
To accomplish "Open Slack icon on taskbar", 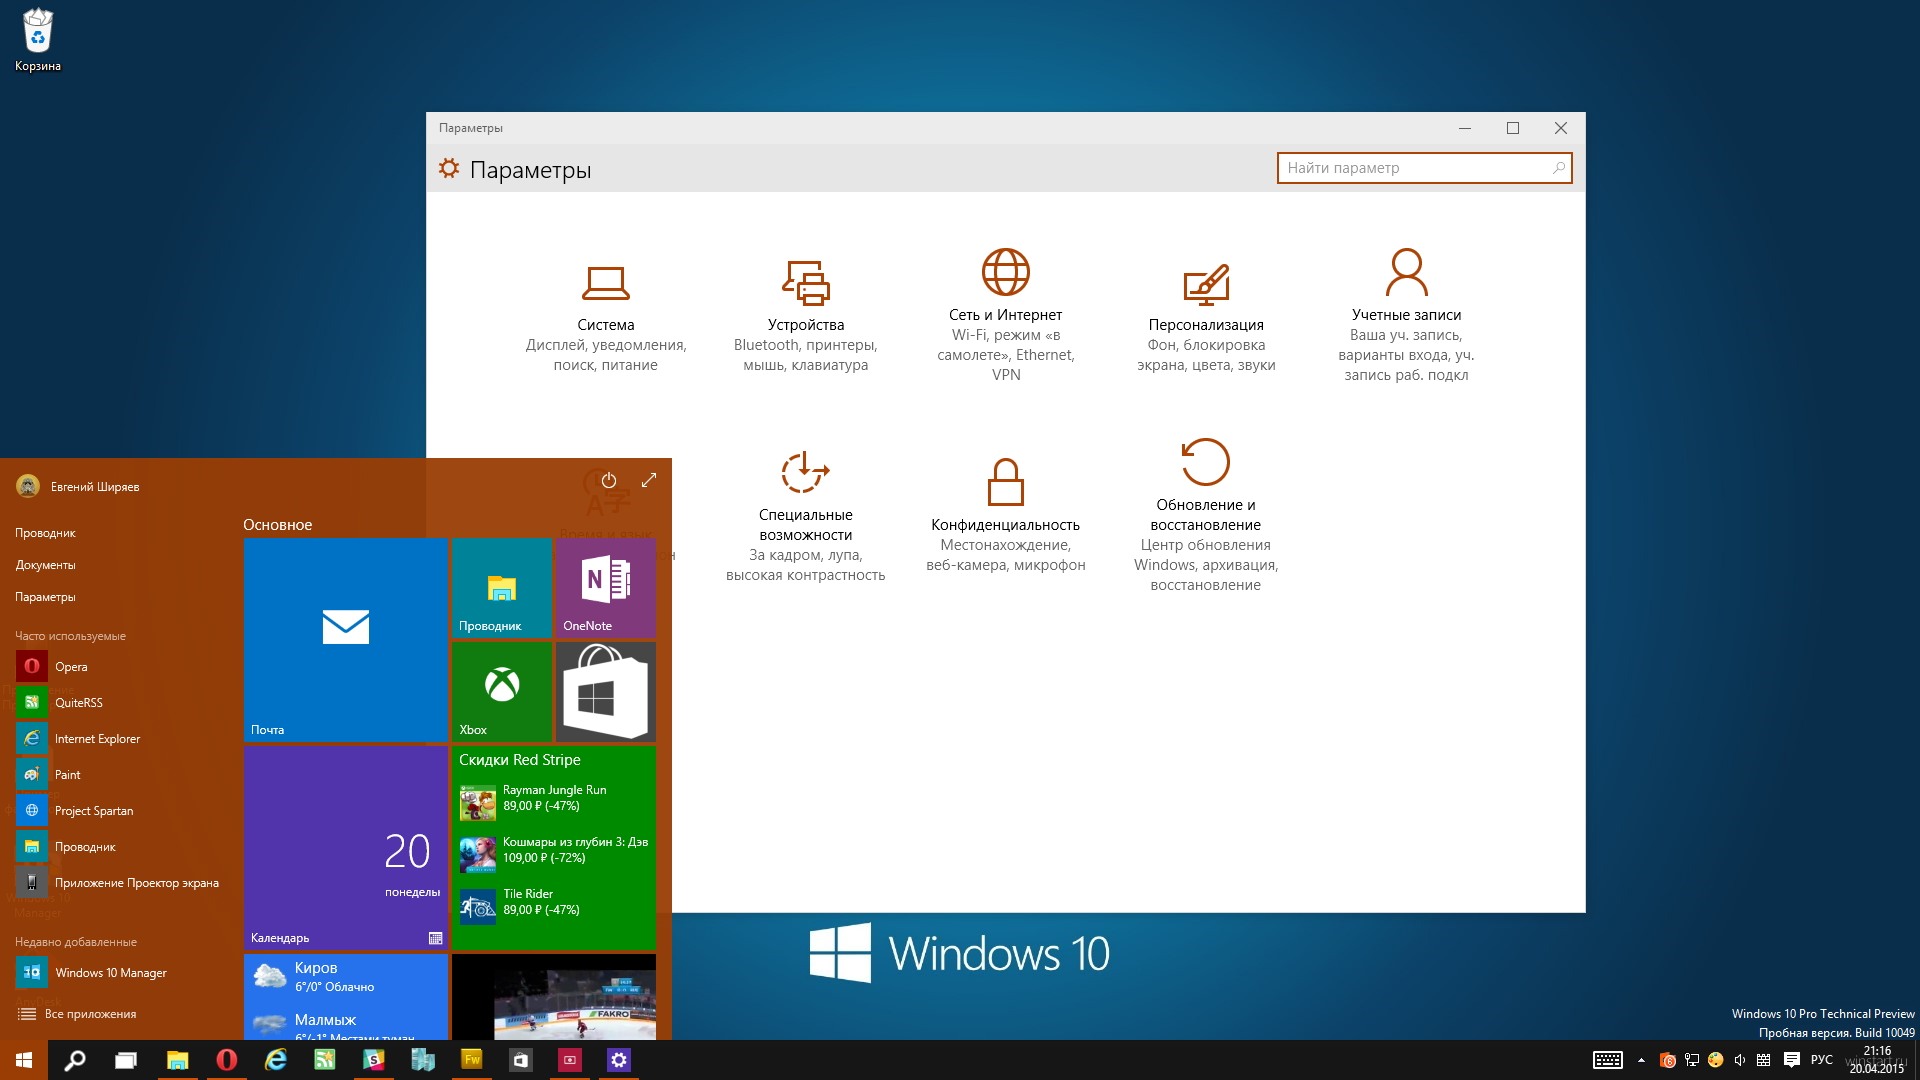I will (374, 1060).
